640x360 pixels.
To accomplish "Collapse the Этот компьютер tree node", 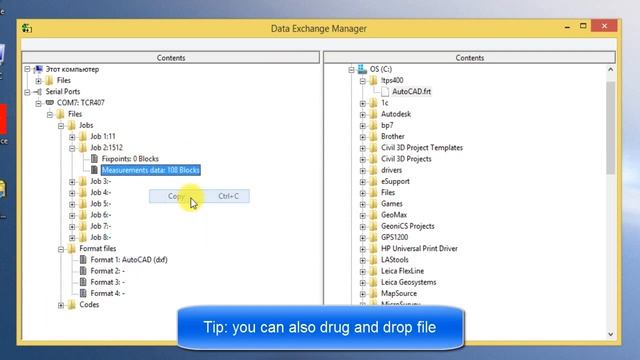I will 27,69.
